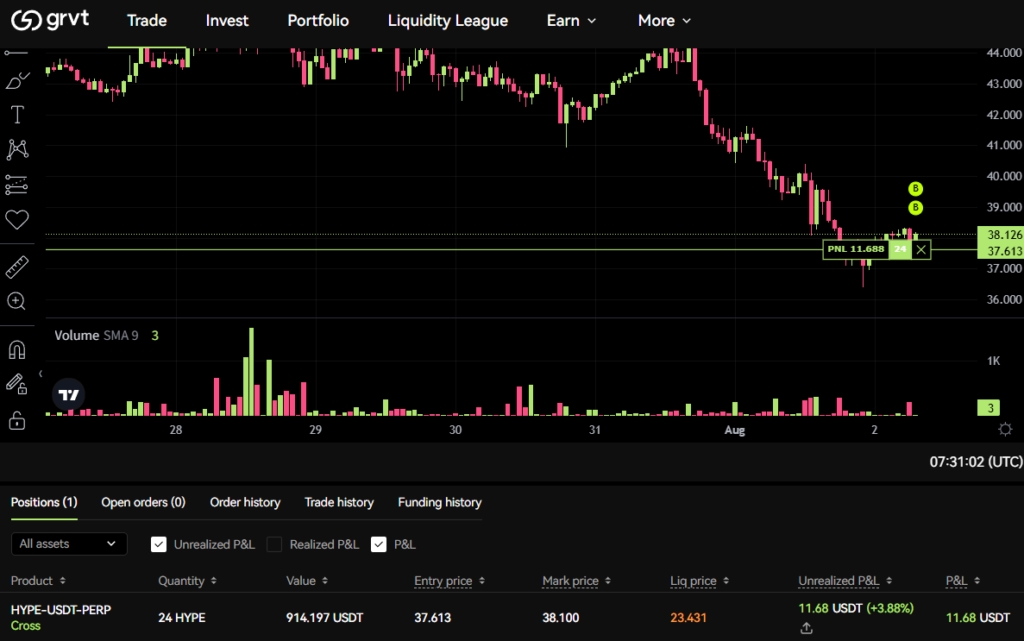Open the Funding history tab
This screenshot has height=641, width=1024.
point(440,503)
